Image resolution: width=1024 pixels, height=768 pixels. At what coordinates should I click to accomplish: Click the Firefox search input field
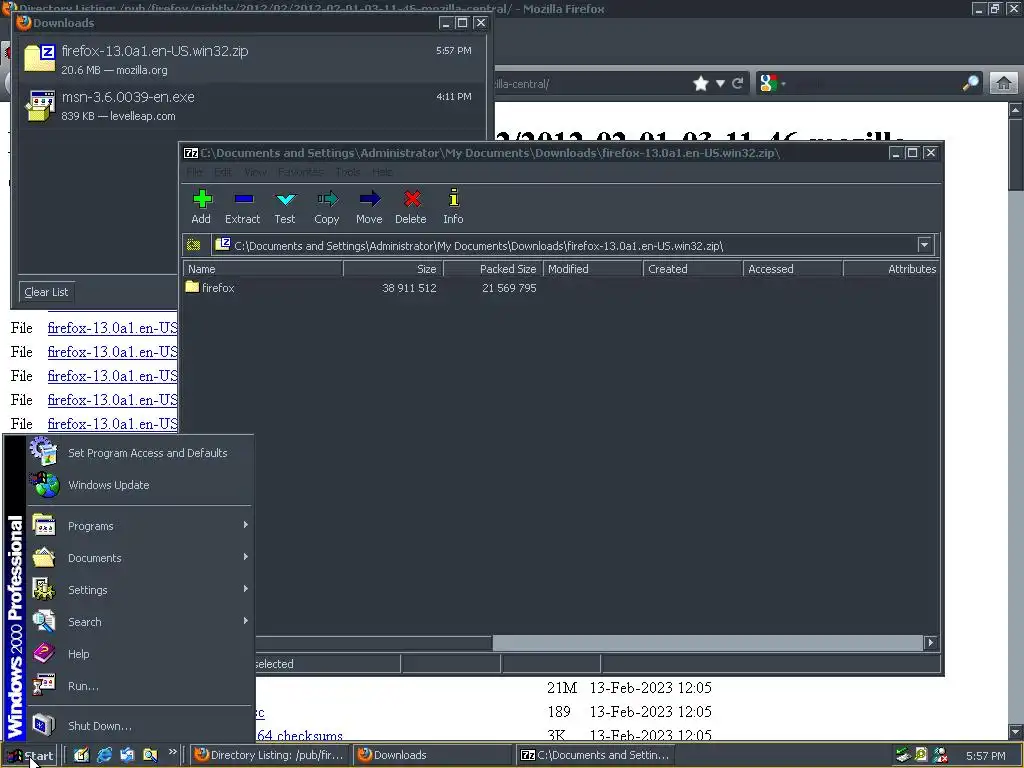tap(872, 84)
